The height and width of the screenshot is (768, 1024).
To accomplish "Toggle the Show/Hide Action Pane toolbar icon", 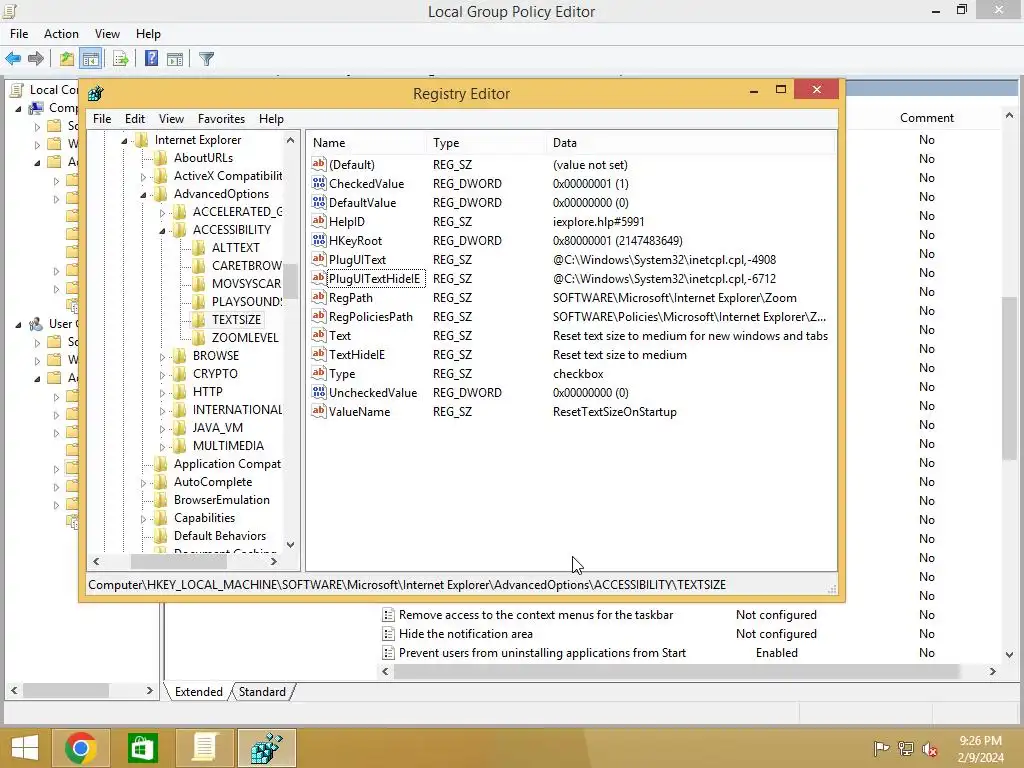I will coord(175,59).
